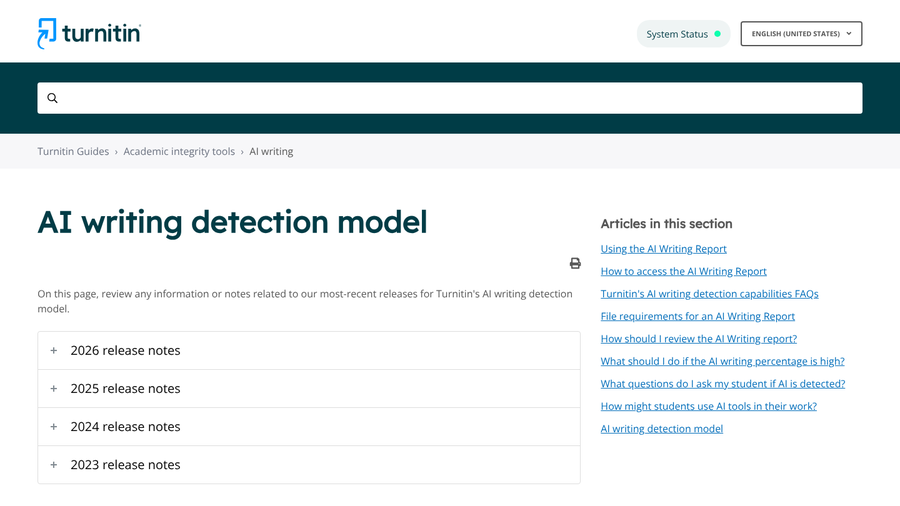Image resolution: width=900 pixels, height=506 pixels.
Task: Go to AI writing breadcrumb
Action: tap(271, 151)
